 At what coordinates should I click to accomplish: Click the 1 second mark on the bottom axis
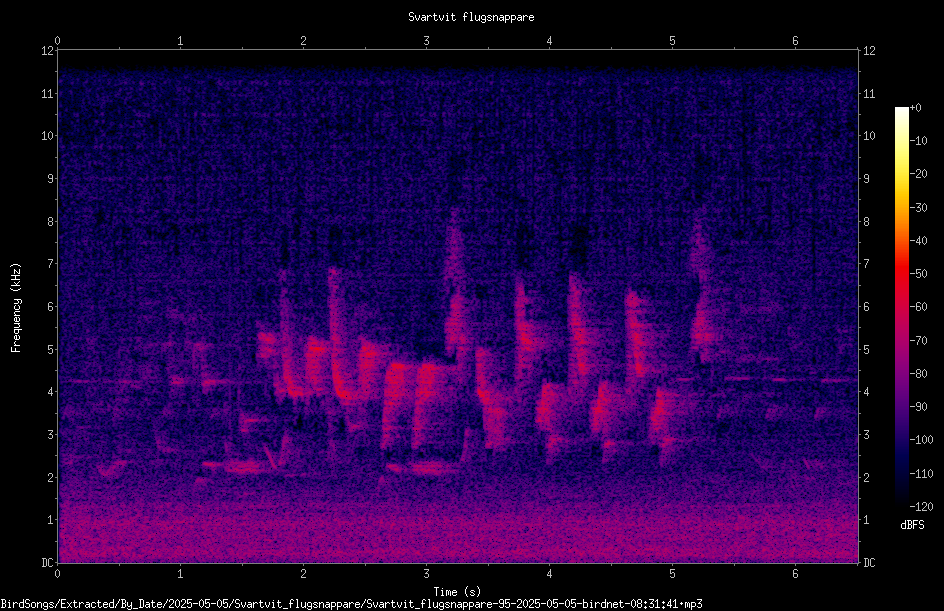[180, 574]
